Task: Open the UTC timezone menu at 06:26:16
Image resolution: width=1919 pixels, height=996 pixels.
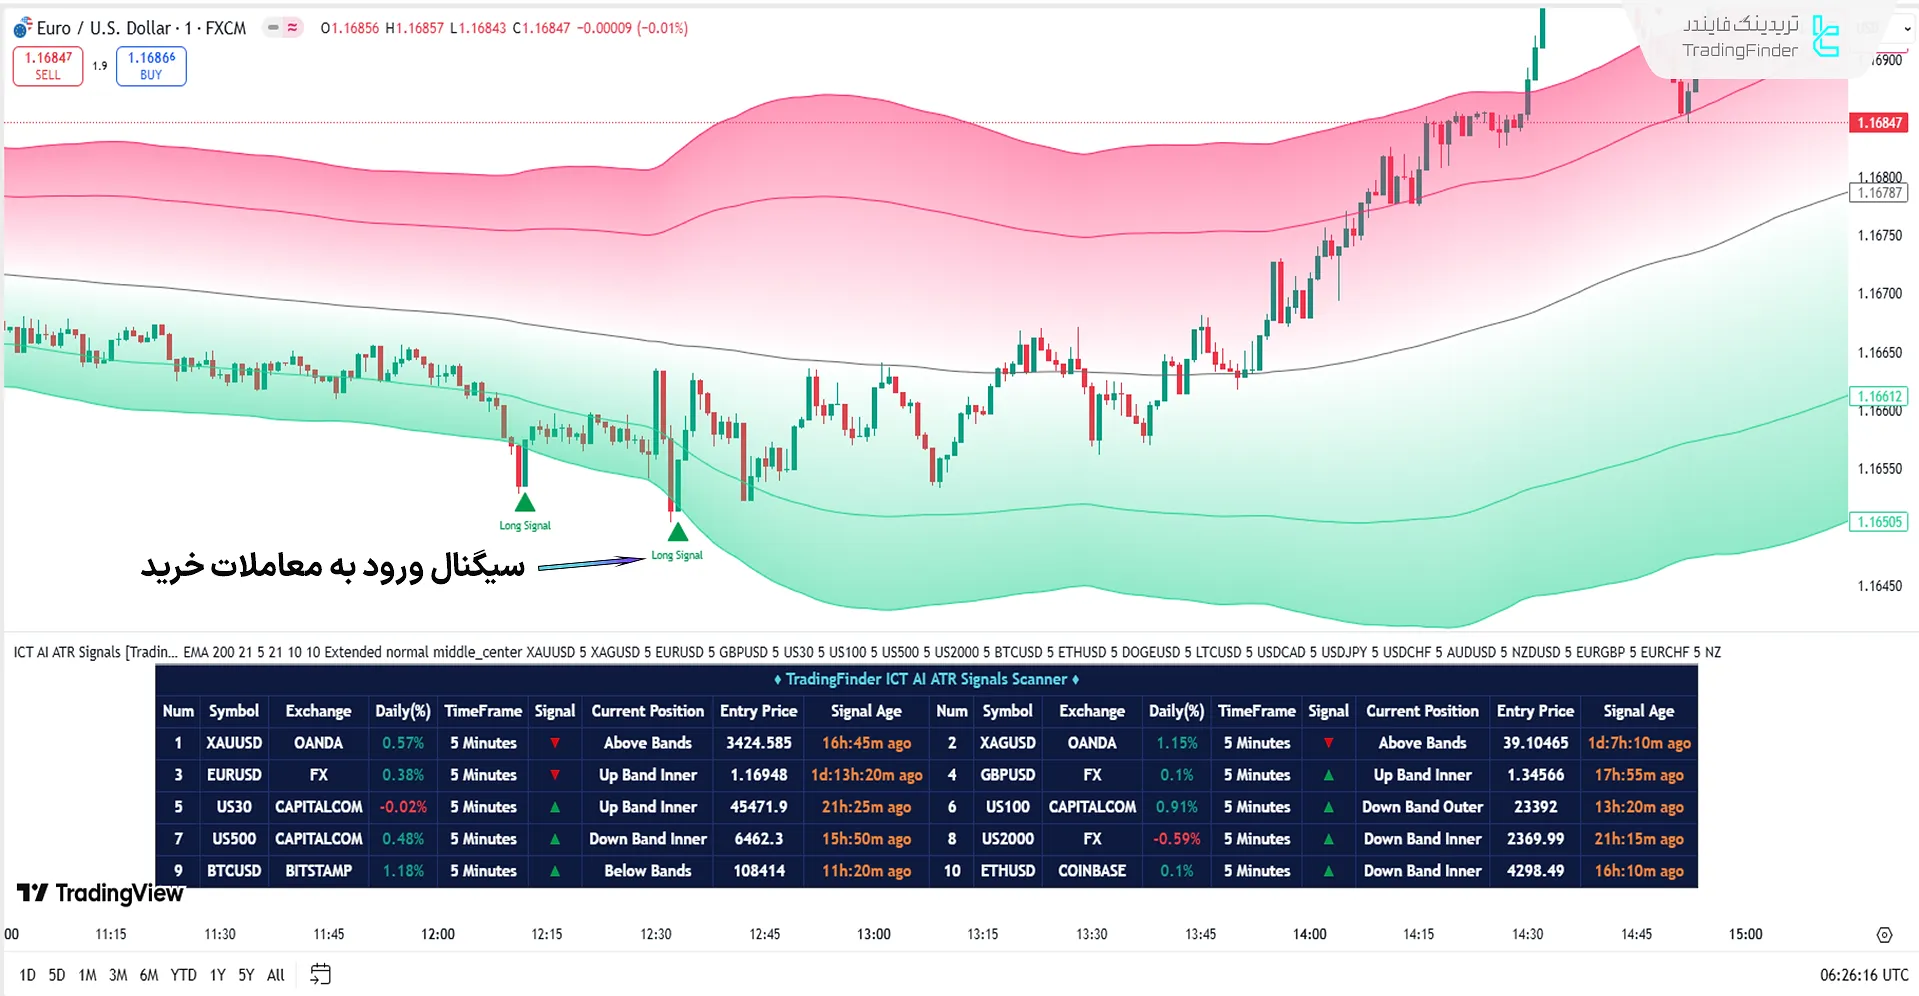Action: [1863, 975]
